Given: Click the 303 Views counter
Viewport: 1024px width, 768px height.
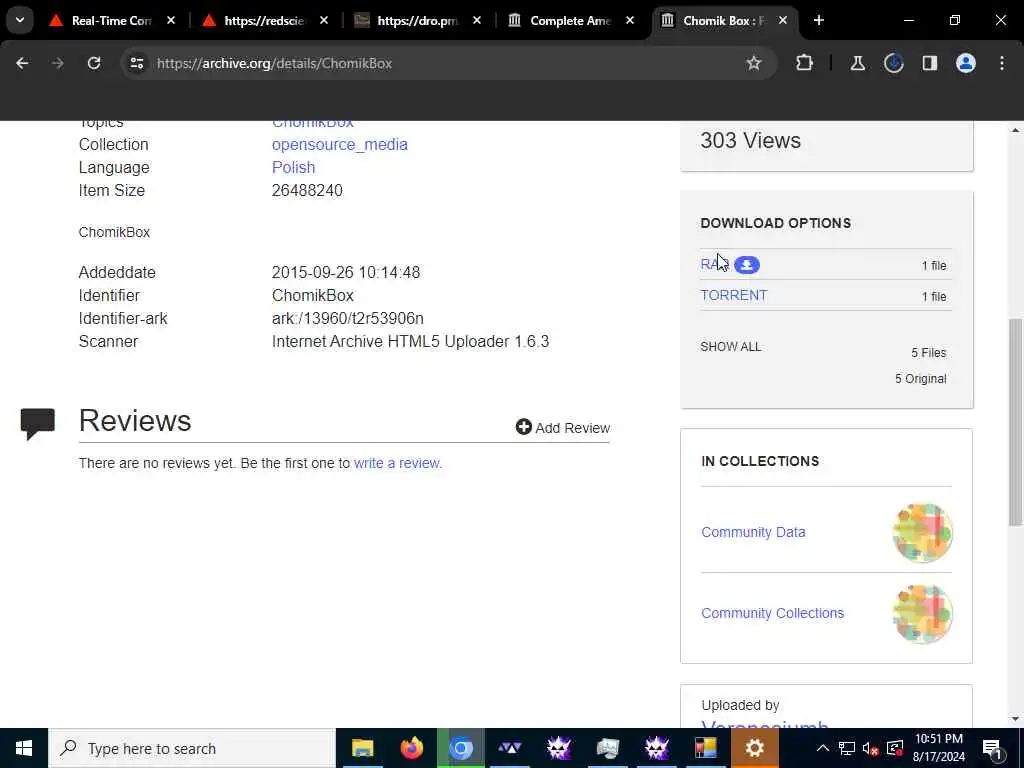Looking at the screenshot, I should (x=750, y=140).
